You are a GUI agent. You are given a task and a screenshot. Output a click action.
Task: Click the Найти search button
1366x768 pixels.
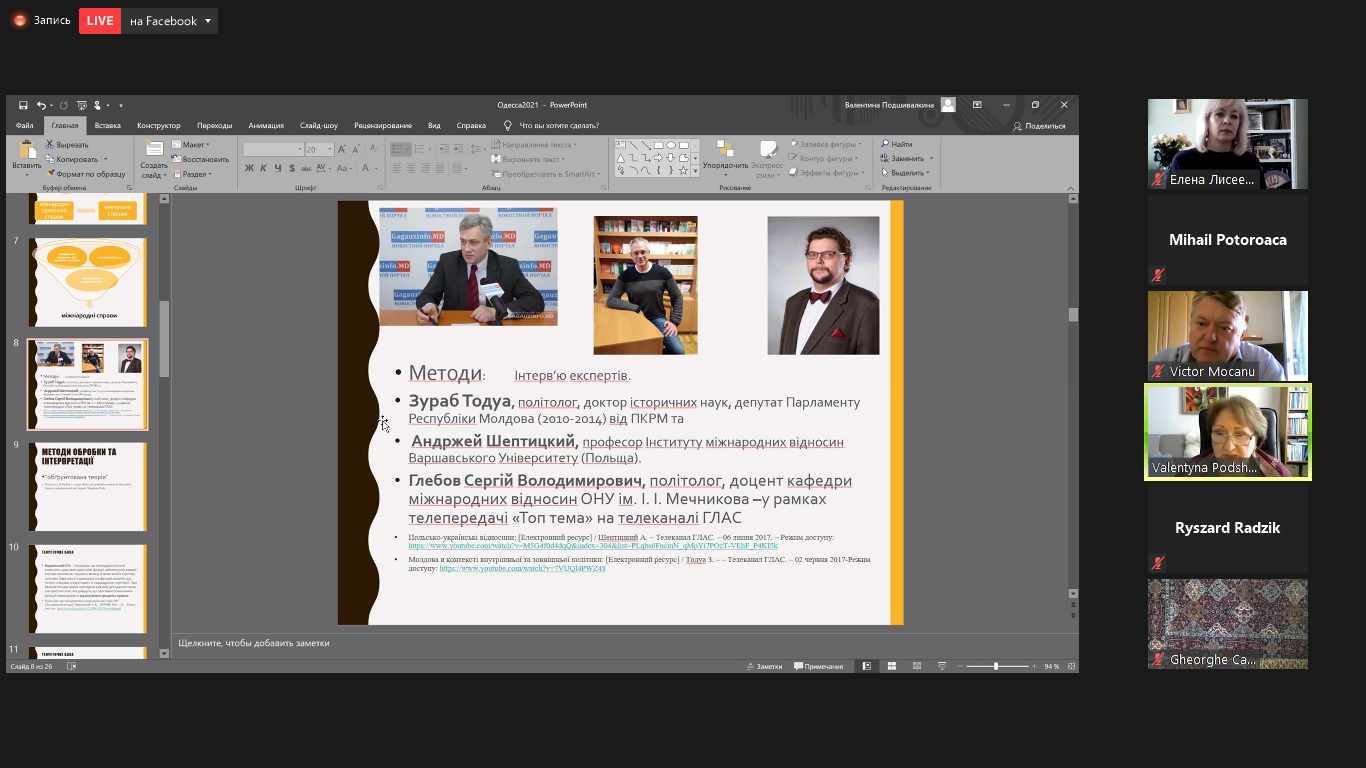click(x=896, y=144)
